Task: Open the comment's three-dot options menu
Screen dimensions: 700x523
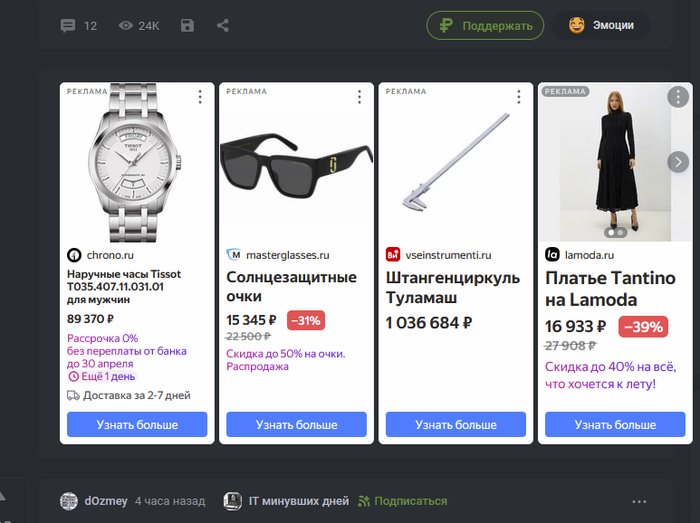Action: [639, 501]
